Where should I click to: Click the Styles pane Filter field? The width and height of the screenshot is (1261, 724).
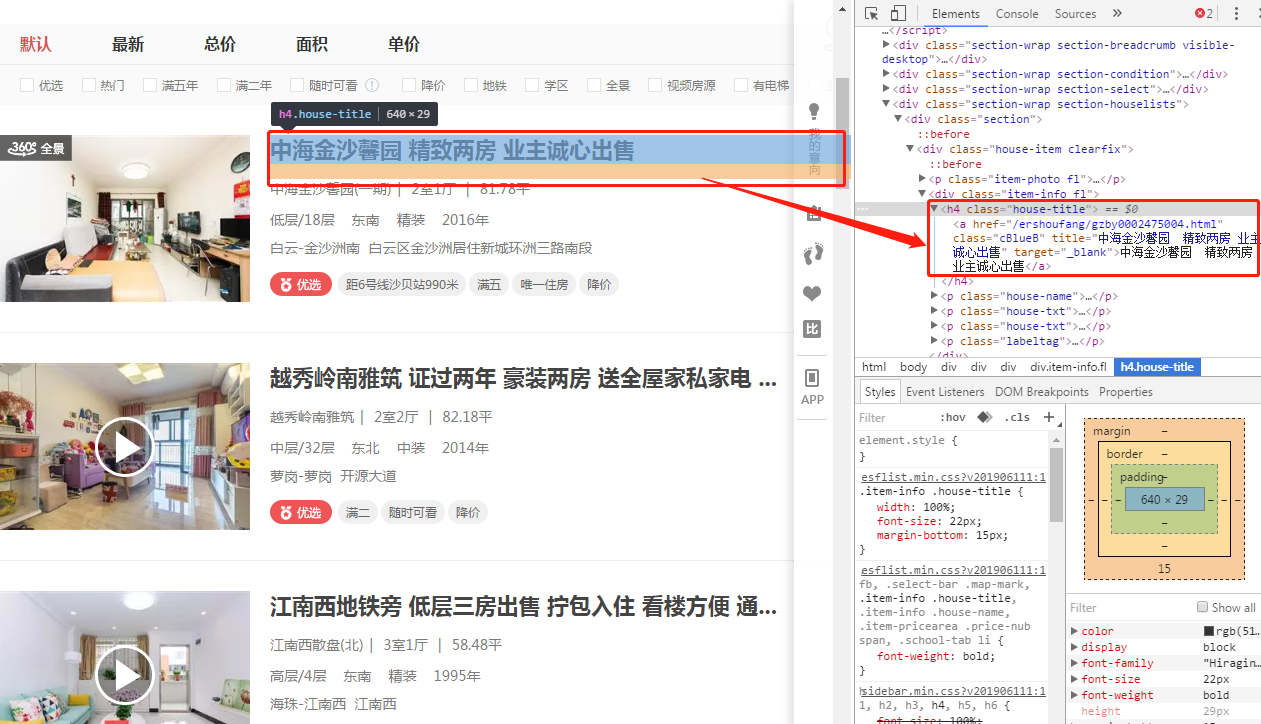[x=895, y=417]
